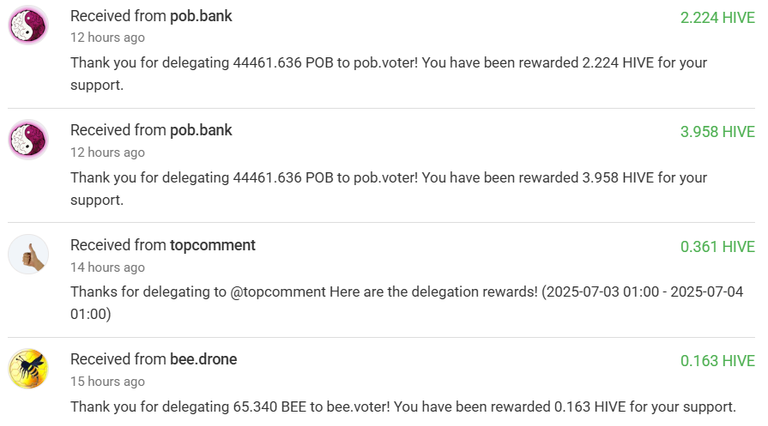Click the 0.163 HIVE amount
The width and height of the screenshot is (768, 426).
tap(718, 361)
